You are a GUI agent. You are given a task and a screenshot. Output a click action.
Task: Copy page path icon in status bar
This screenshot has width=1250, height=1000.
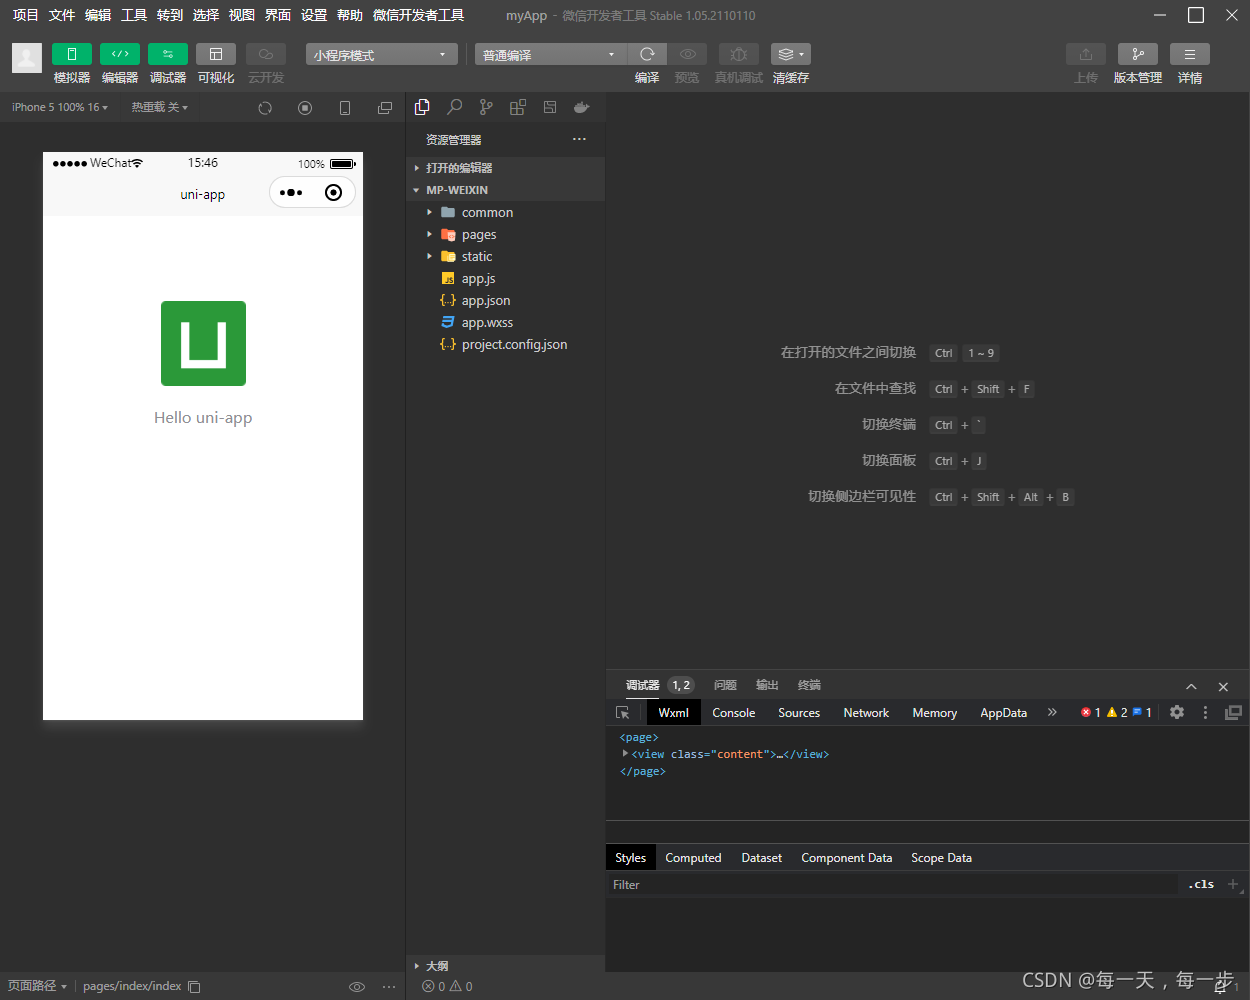[x=194, y=987]
